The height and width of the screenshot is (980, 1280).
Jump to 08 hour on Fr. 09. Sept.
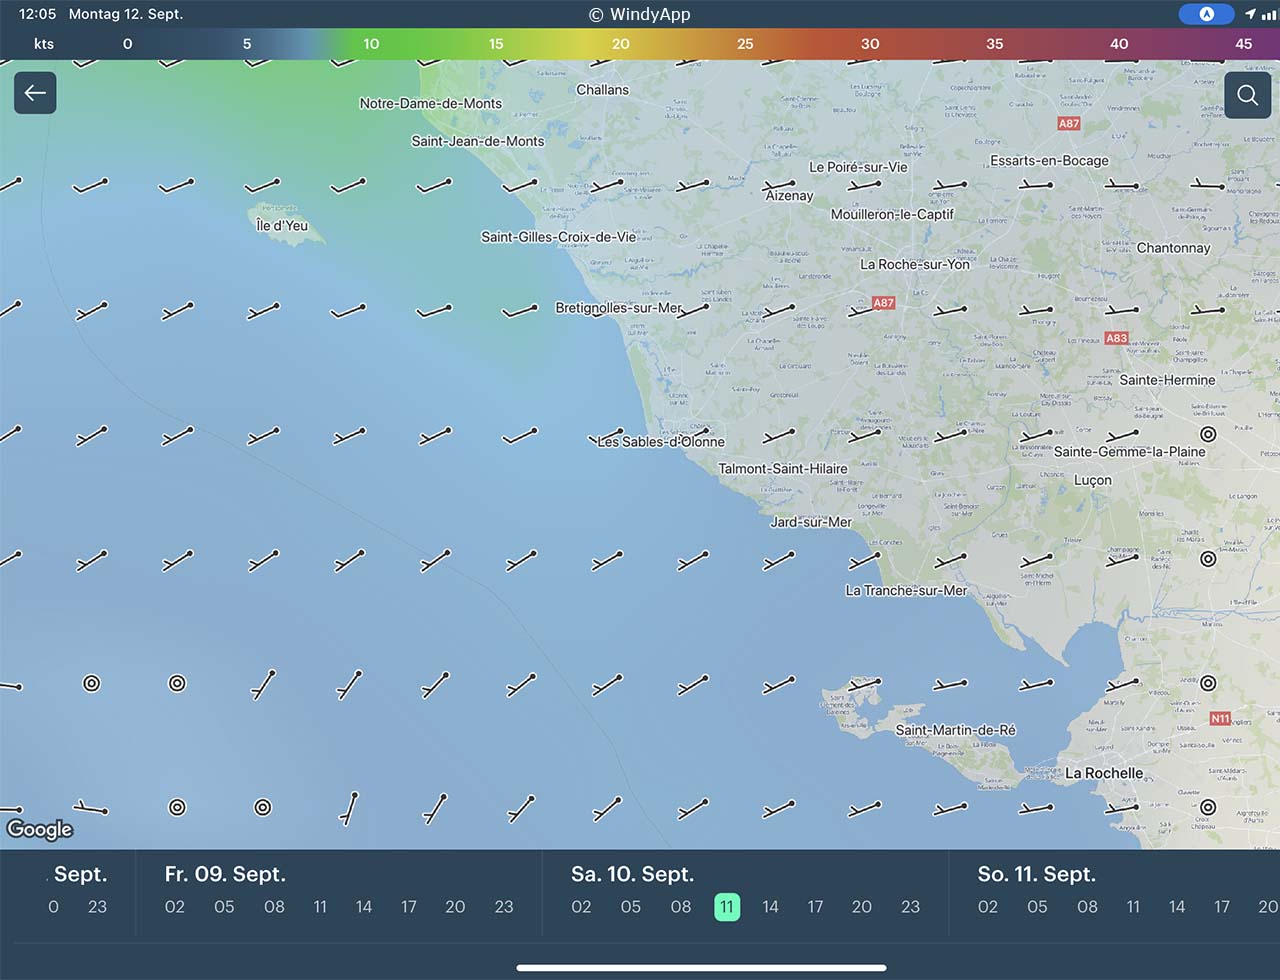pyautogui.click(x=274, y=907)
